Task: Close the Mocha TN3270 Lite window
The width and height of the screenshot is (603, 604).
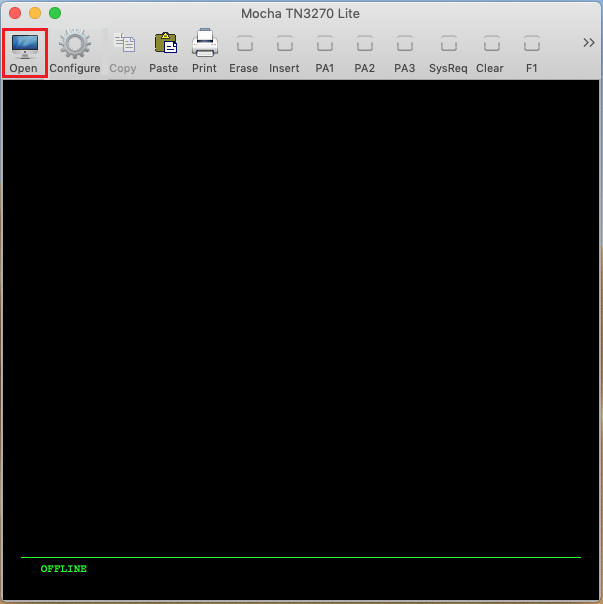Action: 15,13
